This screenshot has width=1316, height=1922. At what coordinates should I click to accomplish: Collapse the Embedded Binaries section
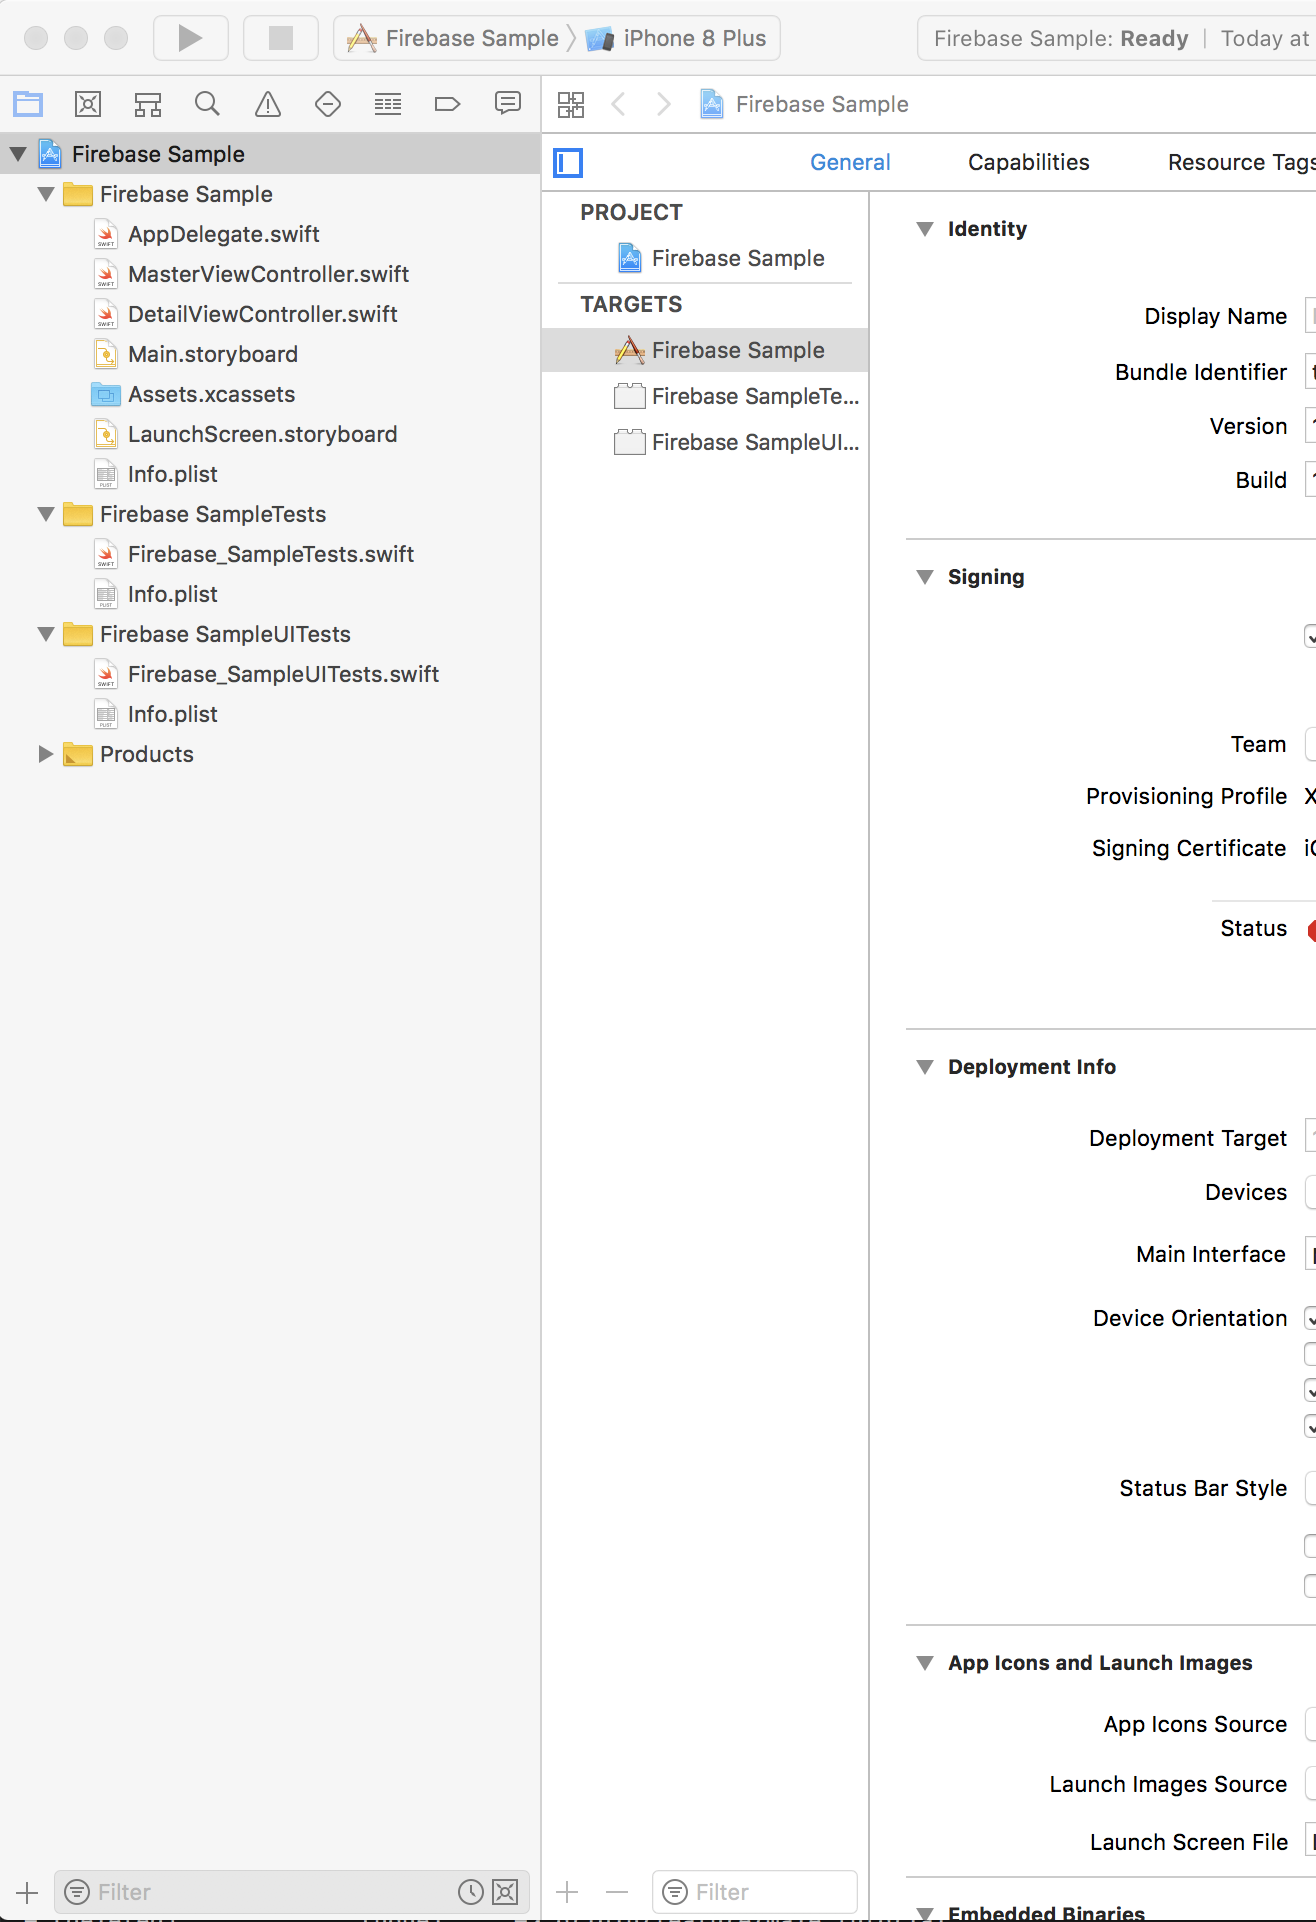coord(925,1913)
